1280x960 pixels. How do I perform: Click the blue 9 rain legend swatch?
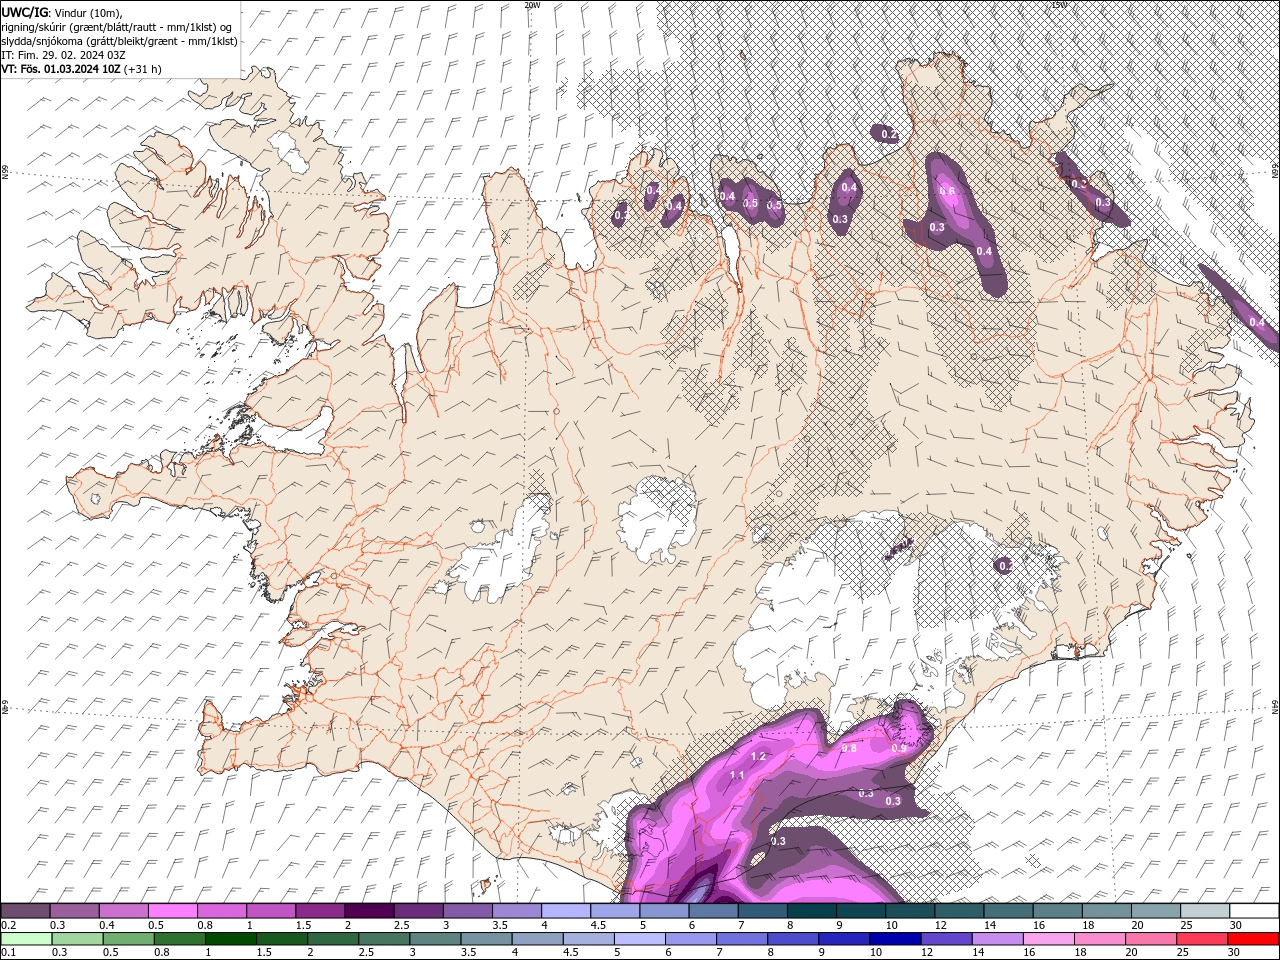[844, 939]
